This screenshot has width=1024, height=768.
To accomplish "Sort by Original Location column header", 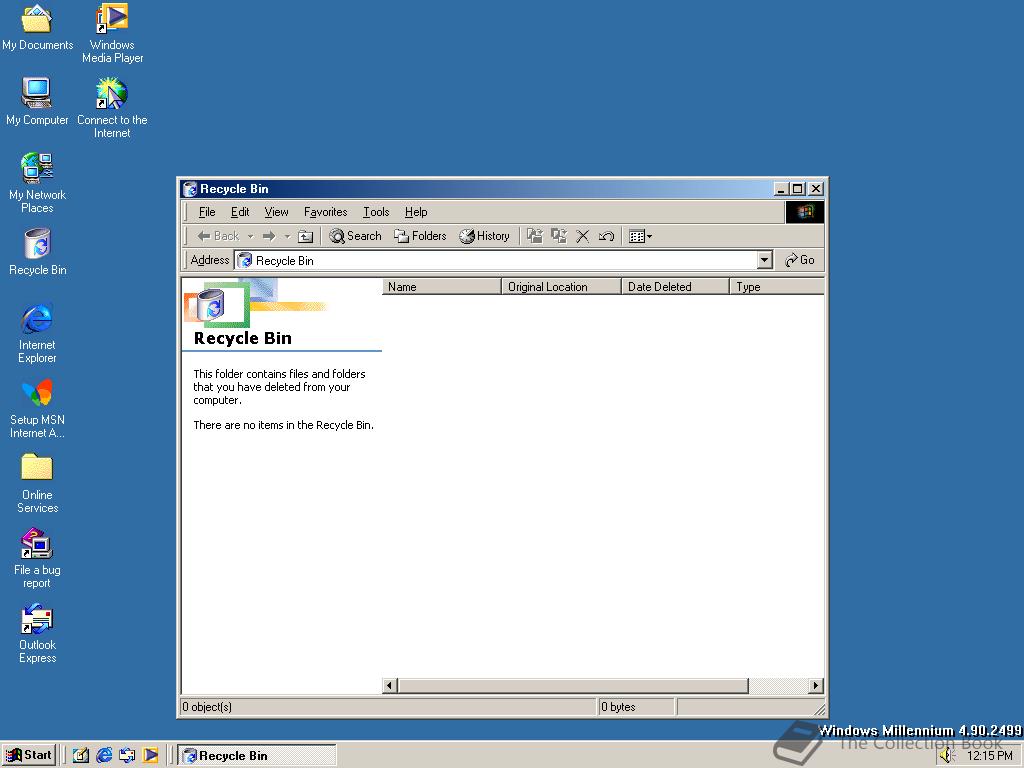I will click(x=561, y=287).
